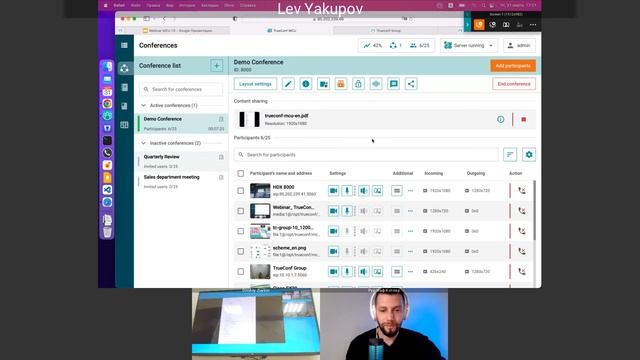Click the participants count indicator 6/25
The image size is (640, 360).
(x=420, y=46)
